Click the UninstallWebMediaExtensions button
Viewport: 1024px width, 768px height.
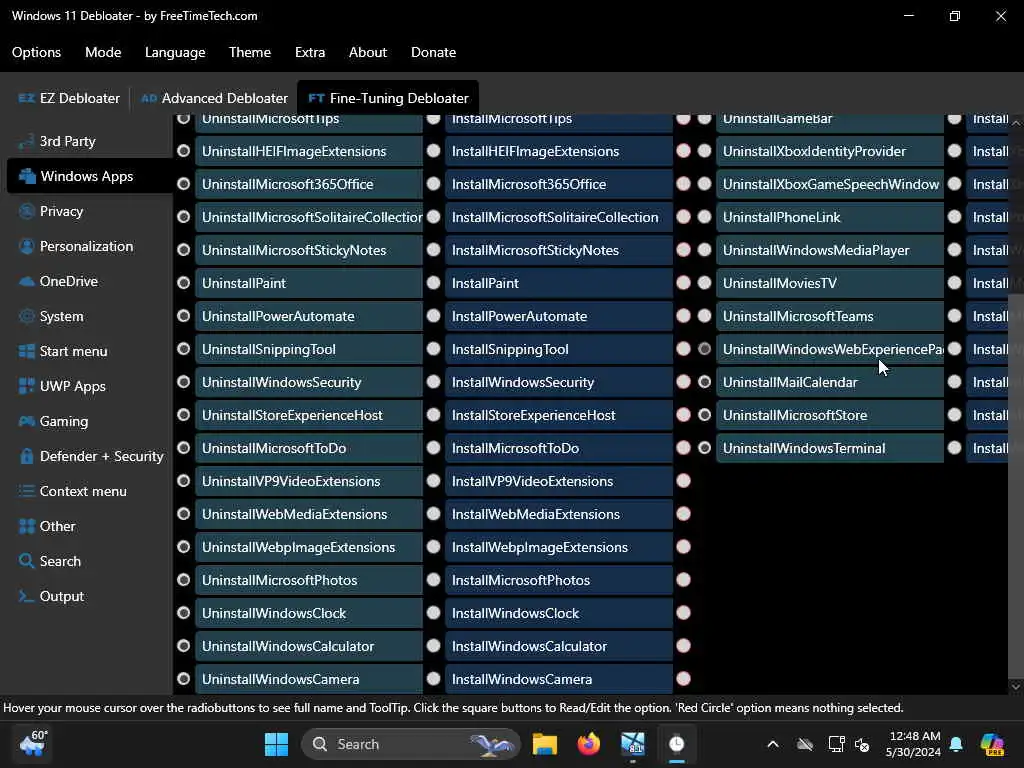[x=309, y=514]
